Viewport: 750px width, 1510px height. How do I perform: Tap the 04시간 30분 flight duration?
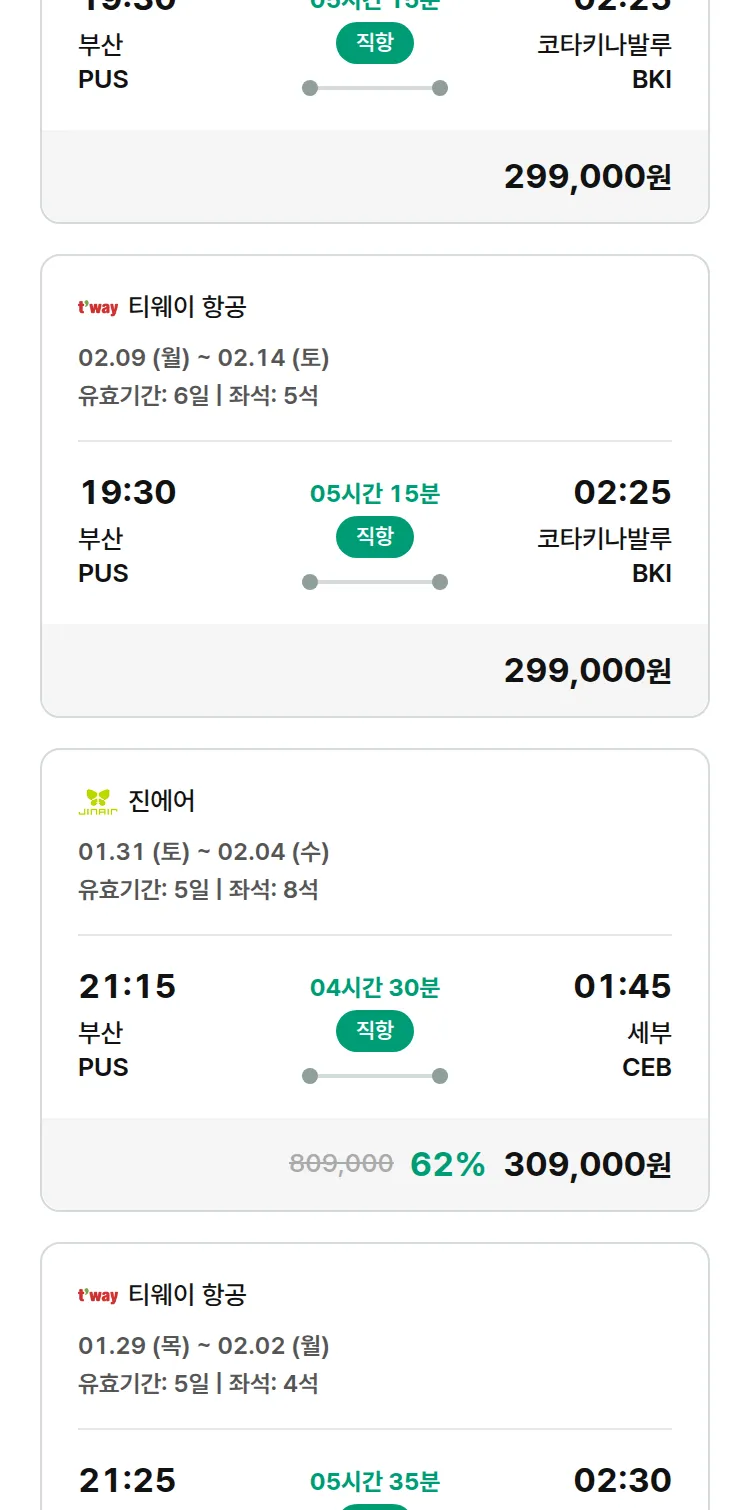(375, 988)
